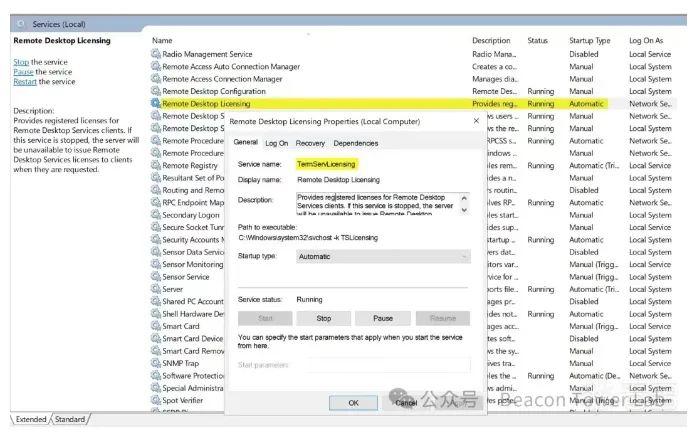Confirm the dialog with OK
Image resolution: width=697 pixels, height=435 pixels.
click(x=353, y=403)
